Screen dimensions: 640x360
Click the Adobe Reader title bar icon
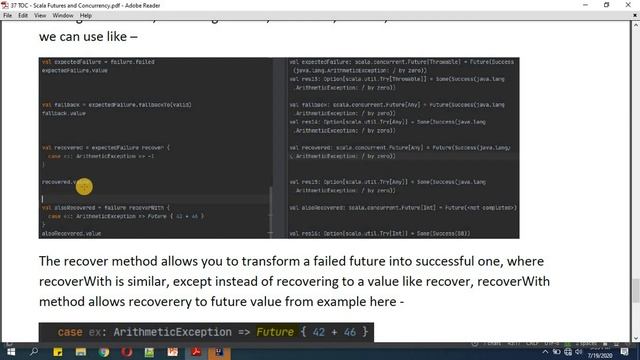5,5
